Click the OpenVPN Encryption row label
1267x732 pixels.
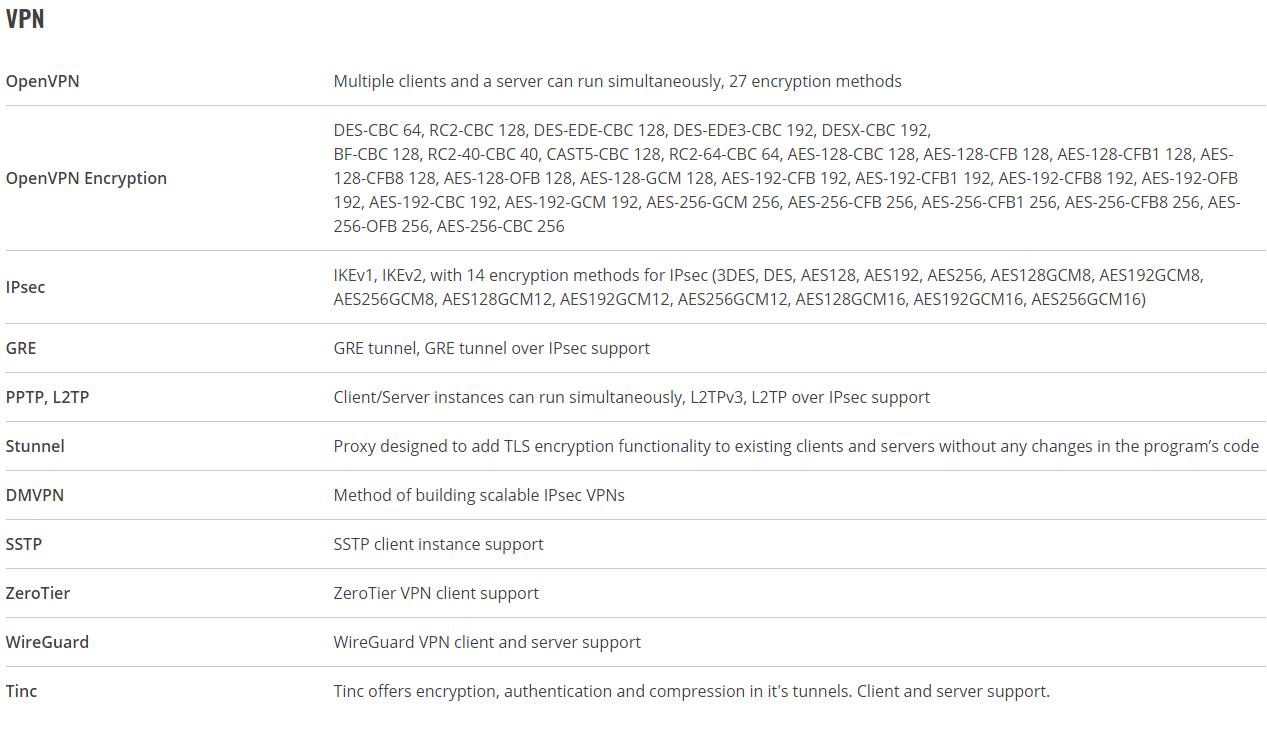click(x=86, y=178)
